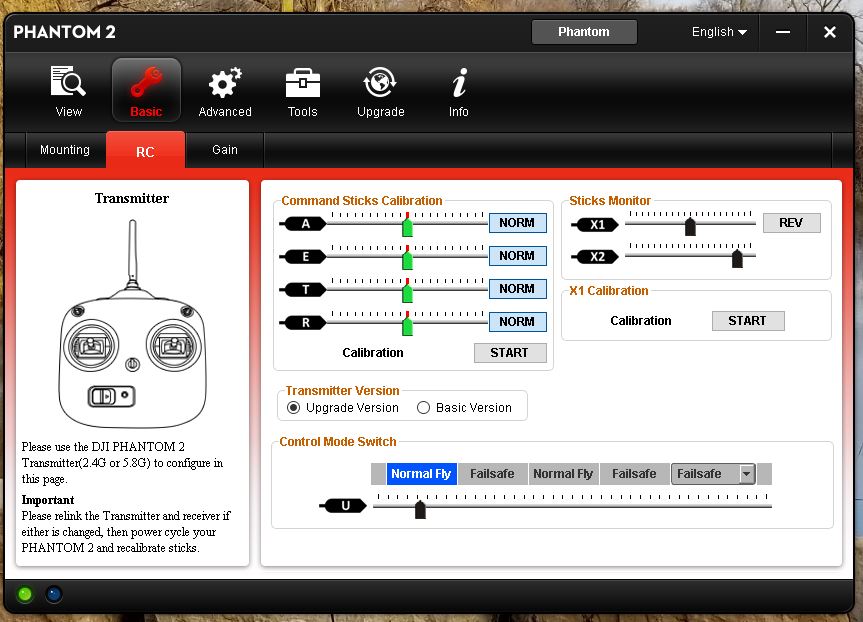Image resolution: width=863 pixels, height=622 pixels.
Task: Open the English language dropdown
Action: pyautogui.click(x=719, y=32)
